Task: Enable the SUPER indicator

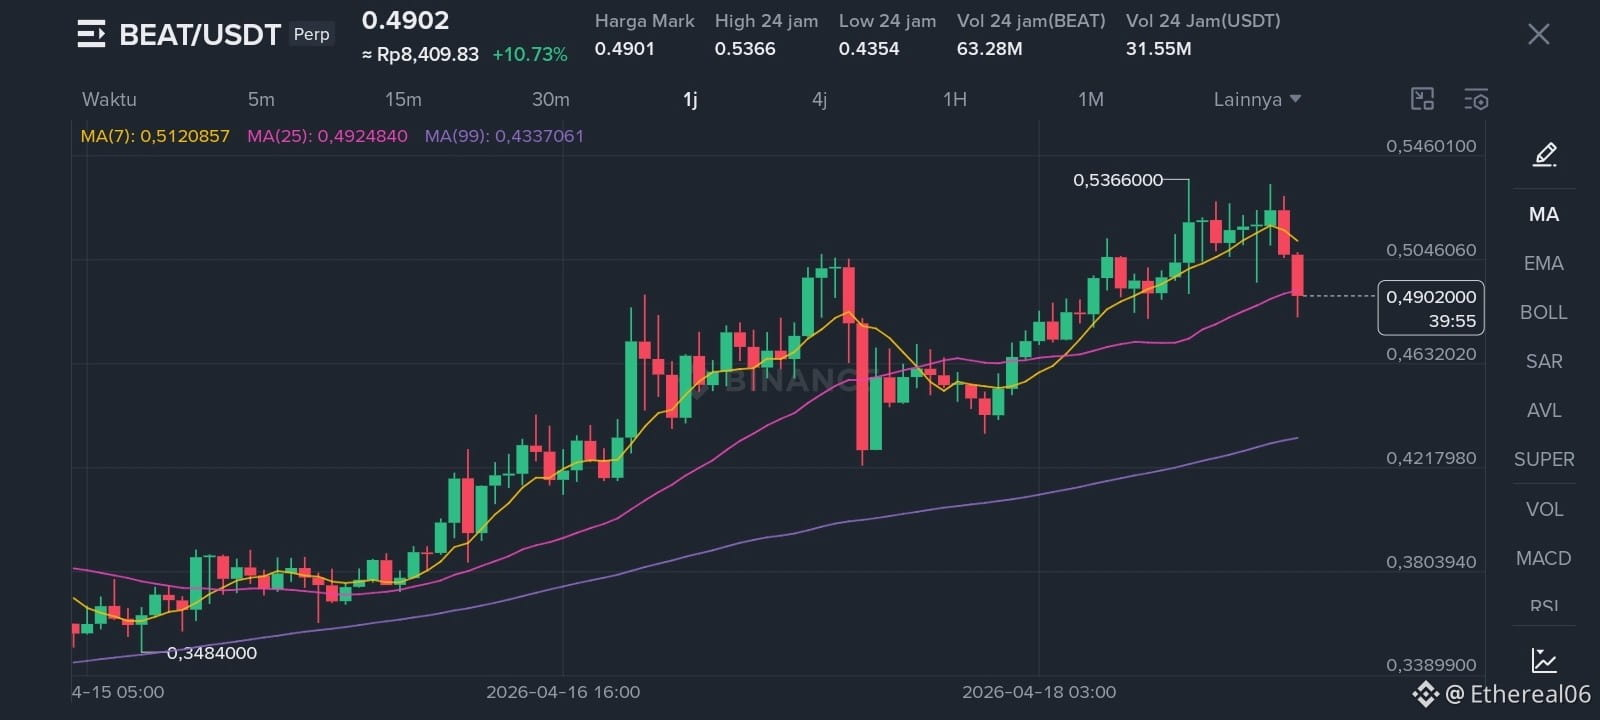Action: tap(1544, 459)
